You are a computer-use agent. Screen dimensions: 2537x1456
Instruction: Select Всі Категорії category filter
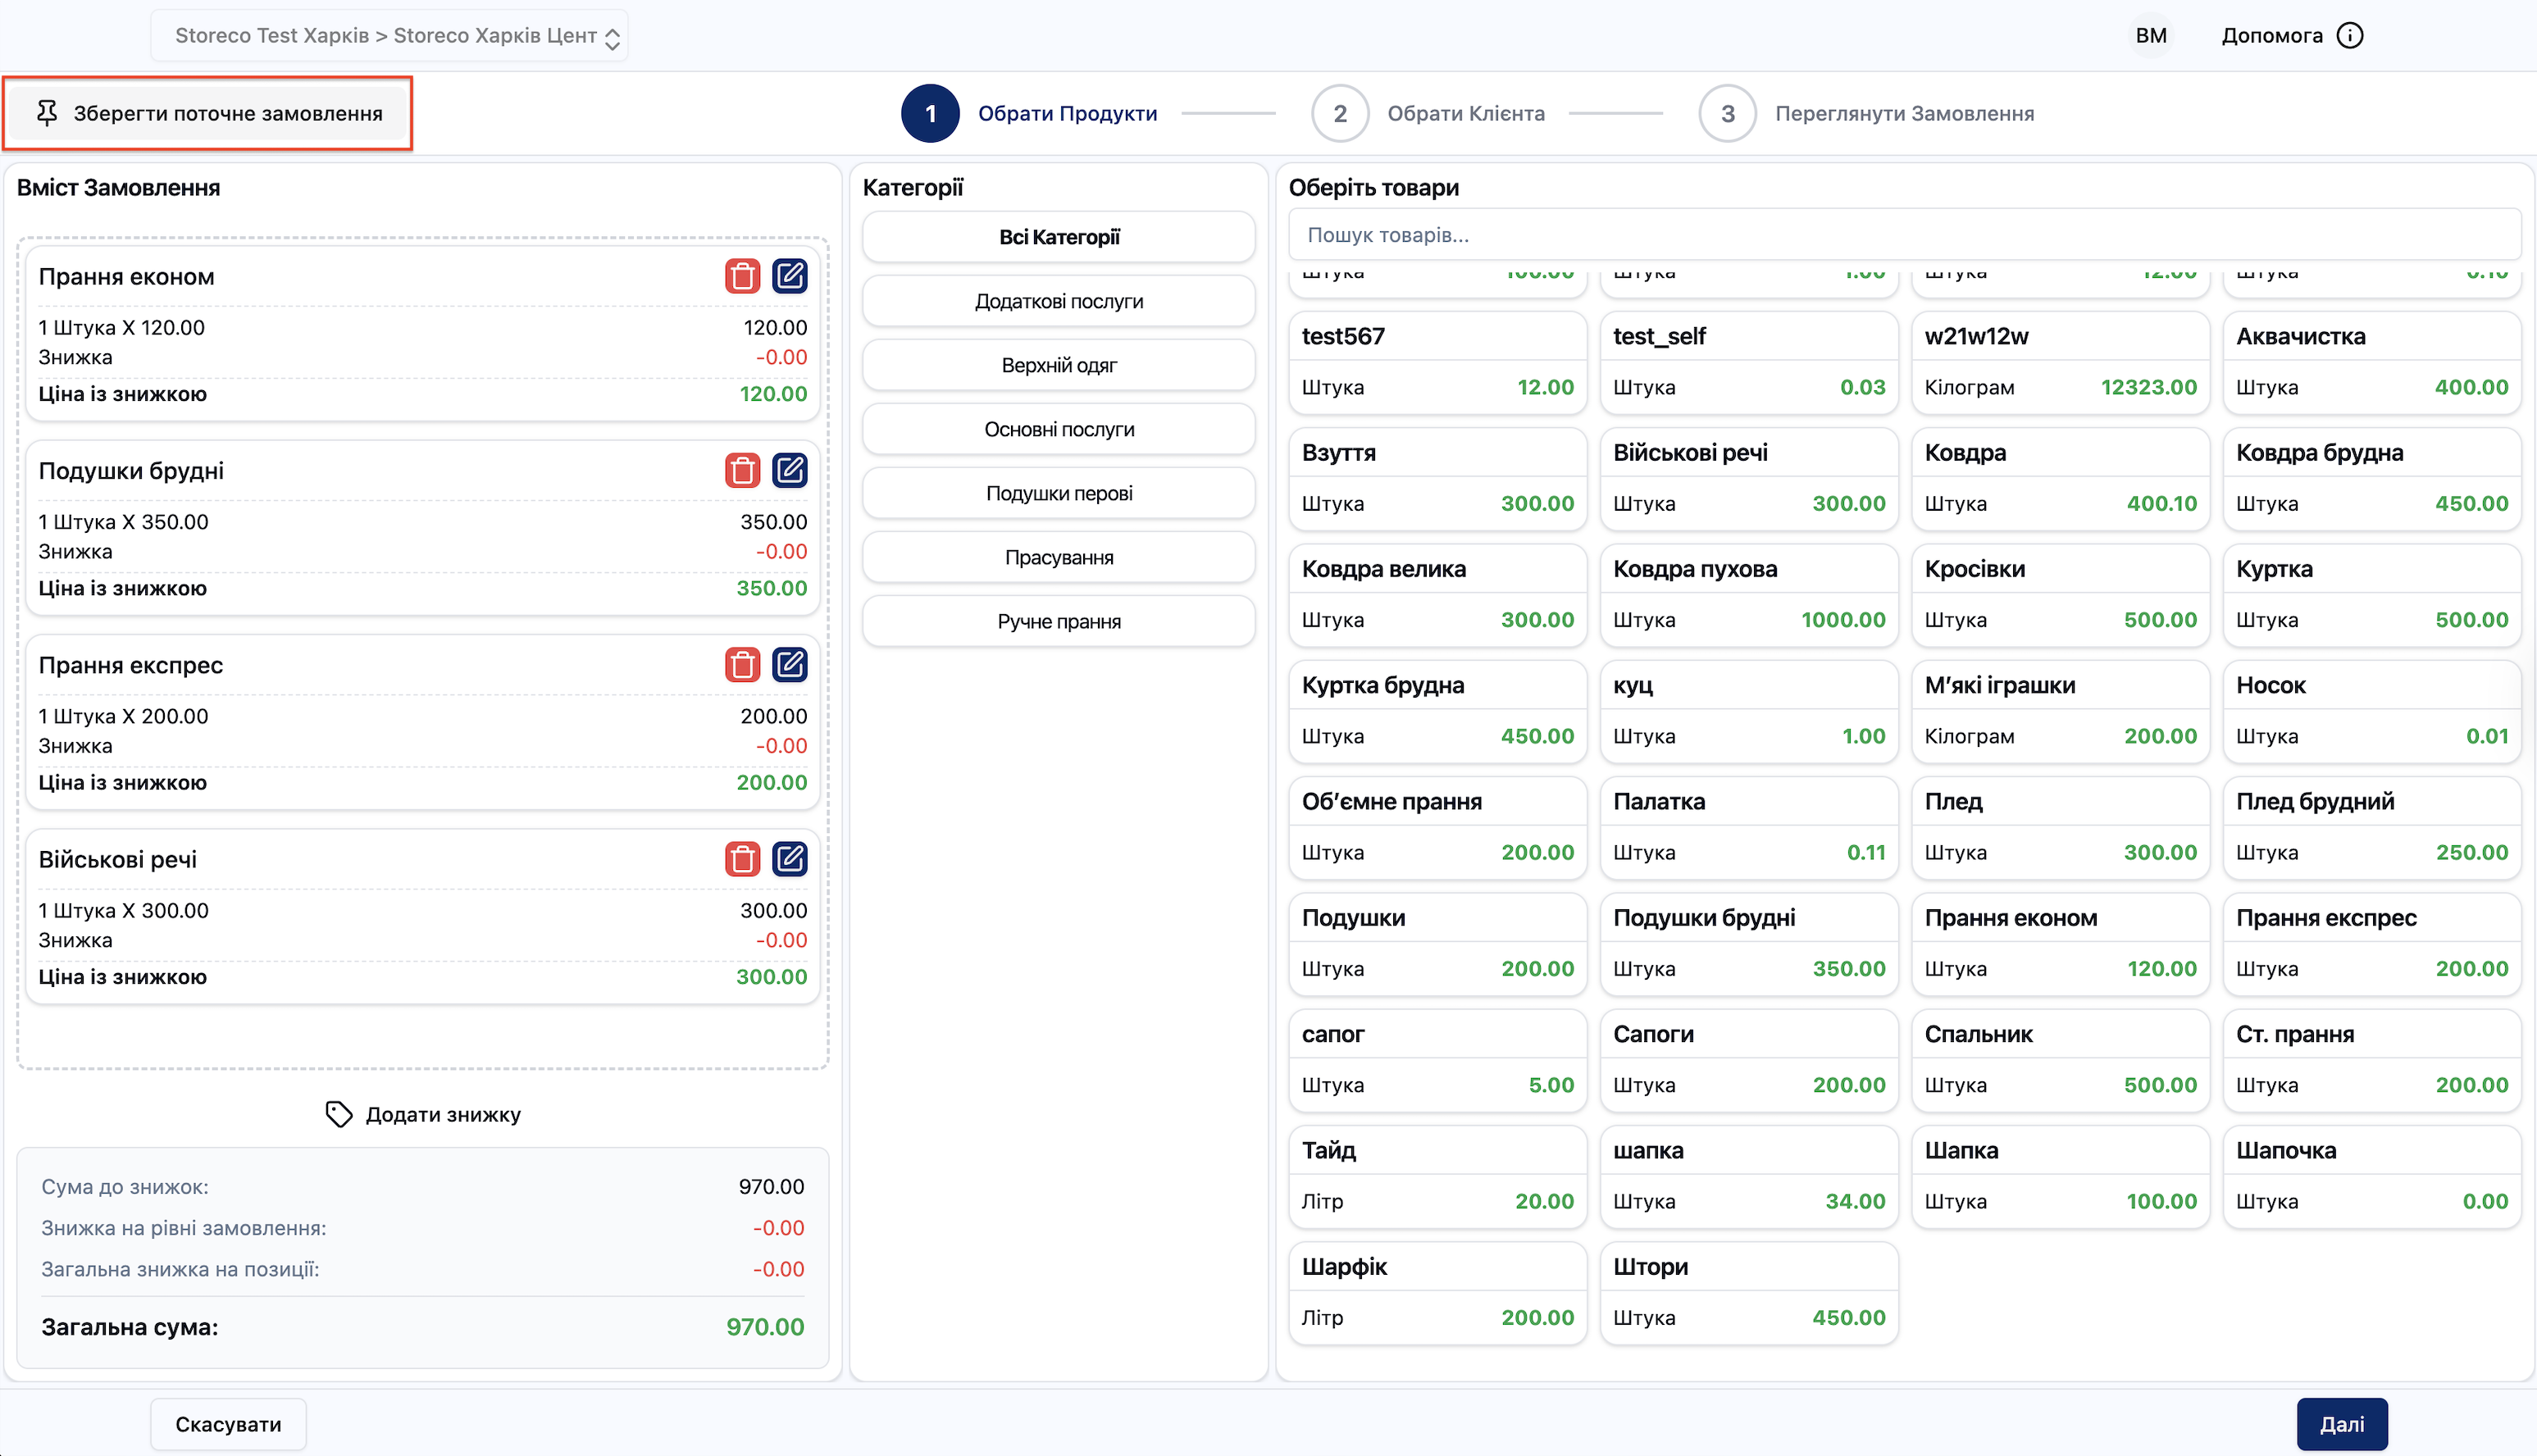coord(1058,237)
